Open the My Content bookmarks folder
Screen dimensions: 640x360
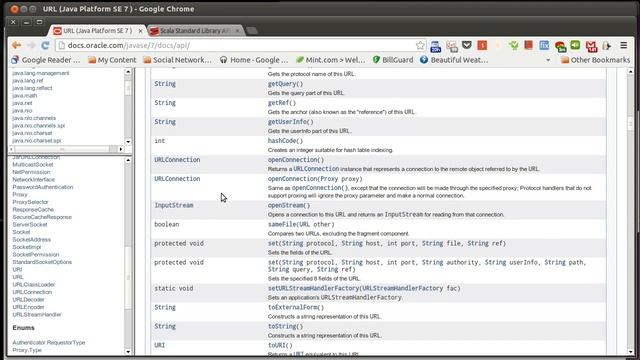112,60
